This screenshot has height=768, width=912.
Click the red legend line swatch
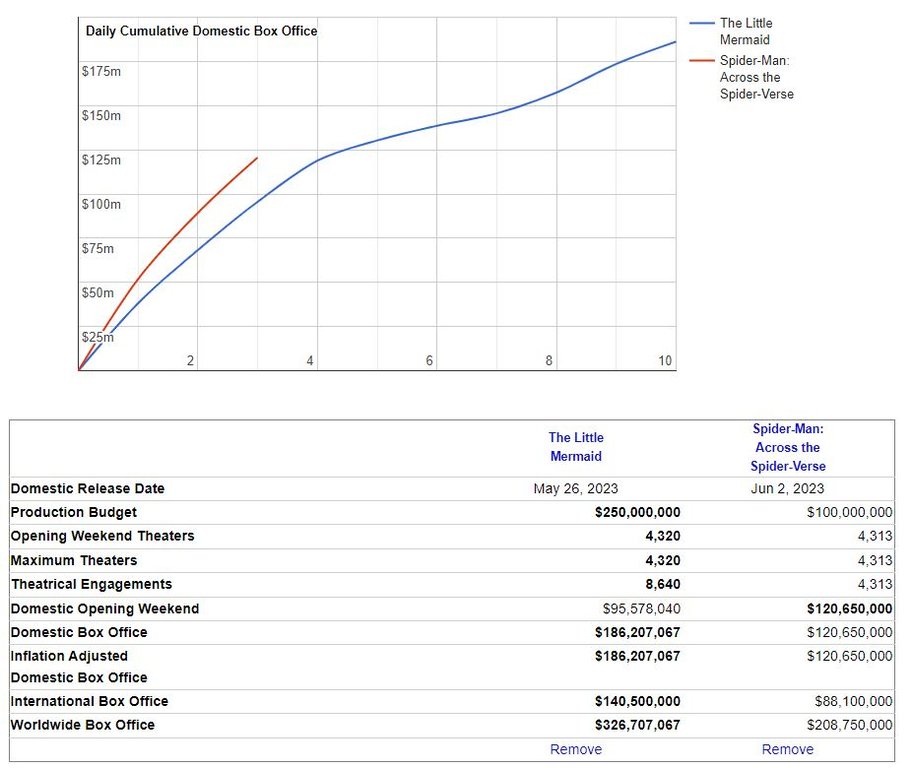pos(702,61)
